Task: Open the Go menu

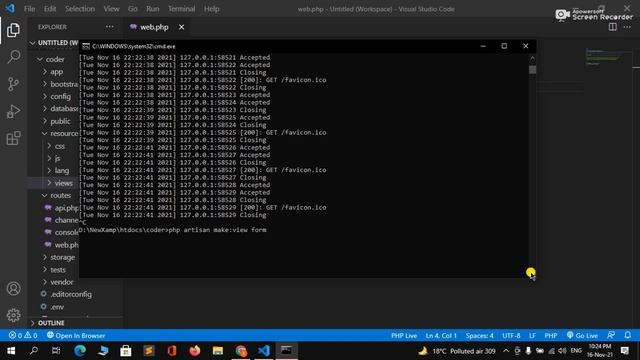Action: [133, 9]
